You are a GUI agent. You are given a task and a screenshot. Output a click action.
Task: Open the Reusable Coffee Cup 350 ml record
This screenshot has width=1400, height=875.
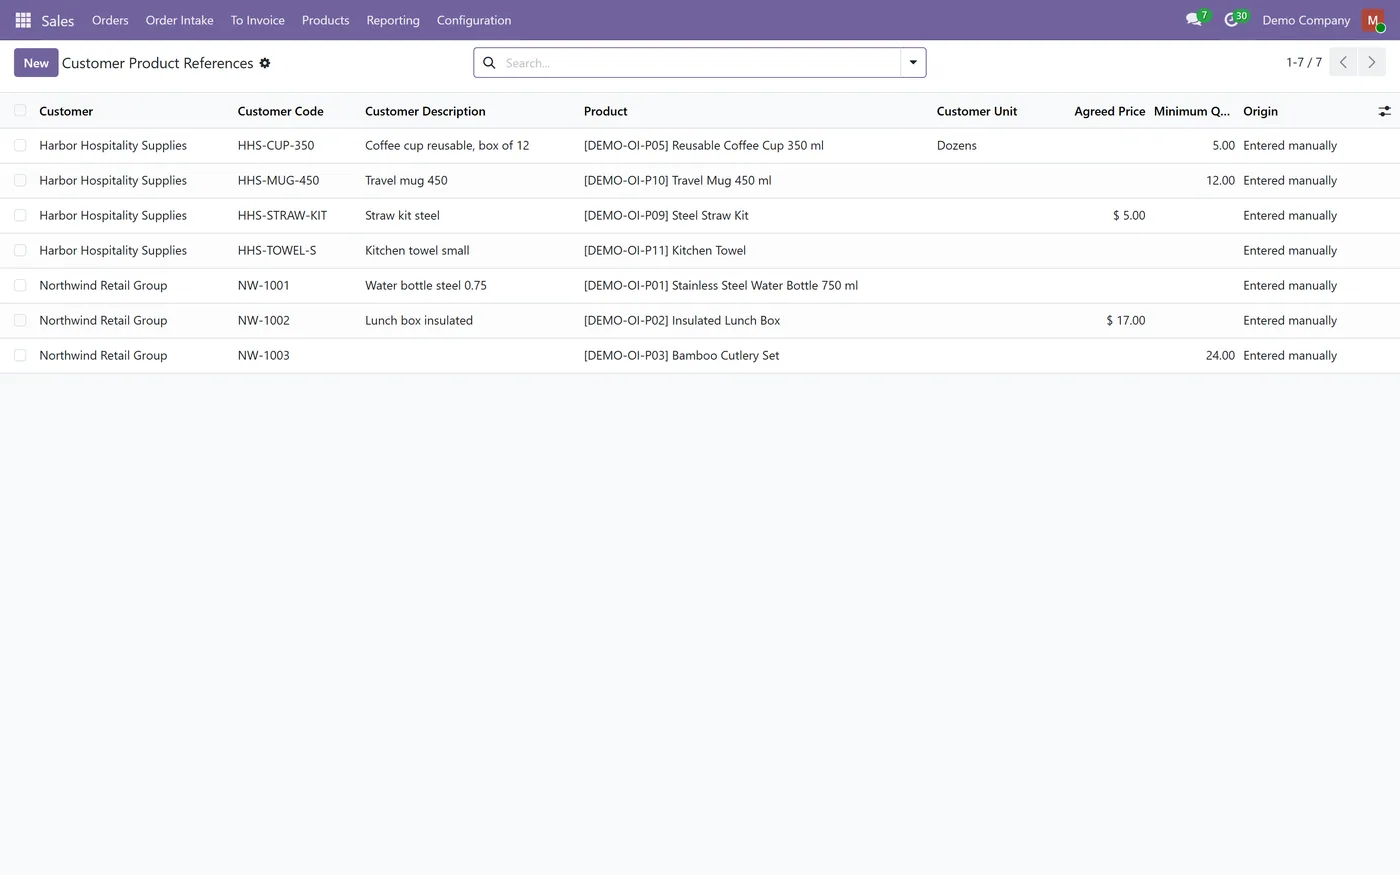(704, 146)
